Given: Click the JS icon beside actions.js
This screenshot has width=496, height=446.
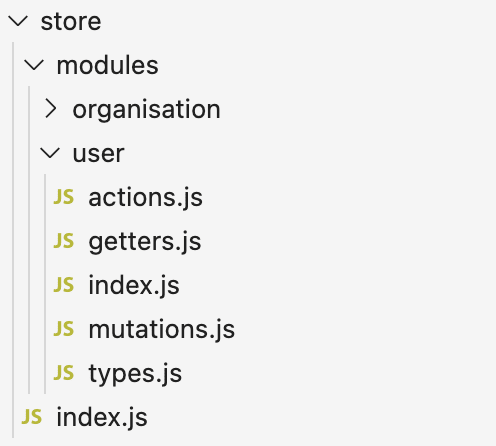Looking at the screenshot, I should [x=64, y=197].
